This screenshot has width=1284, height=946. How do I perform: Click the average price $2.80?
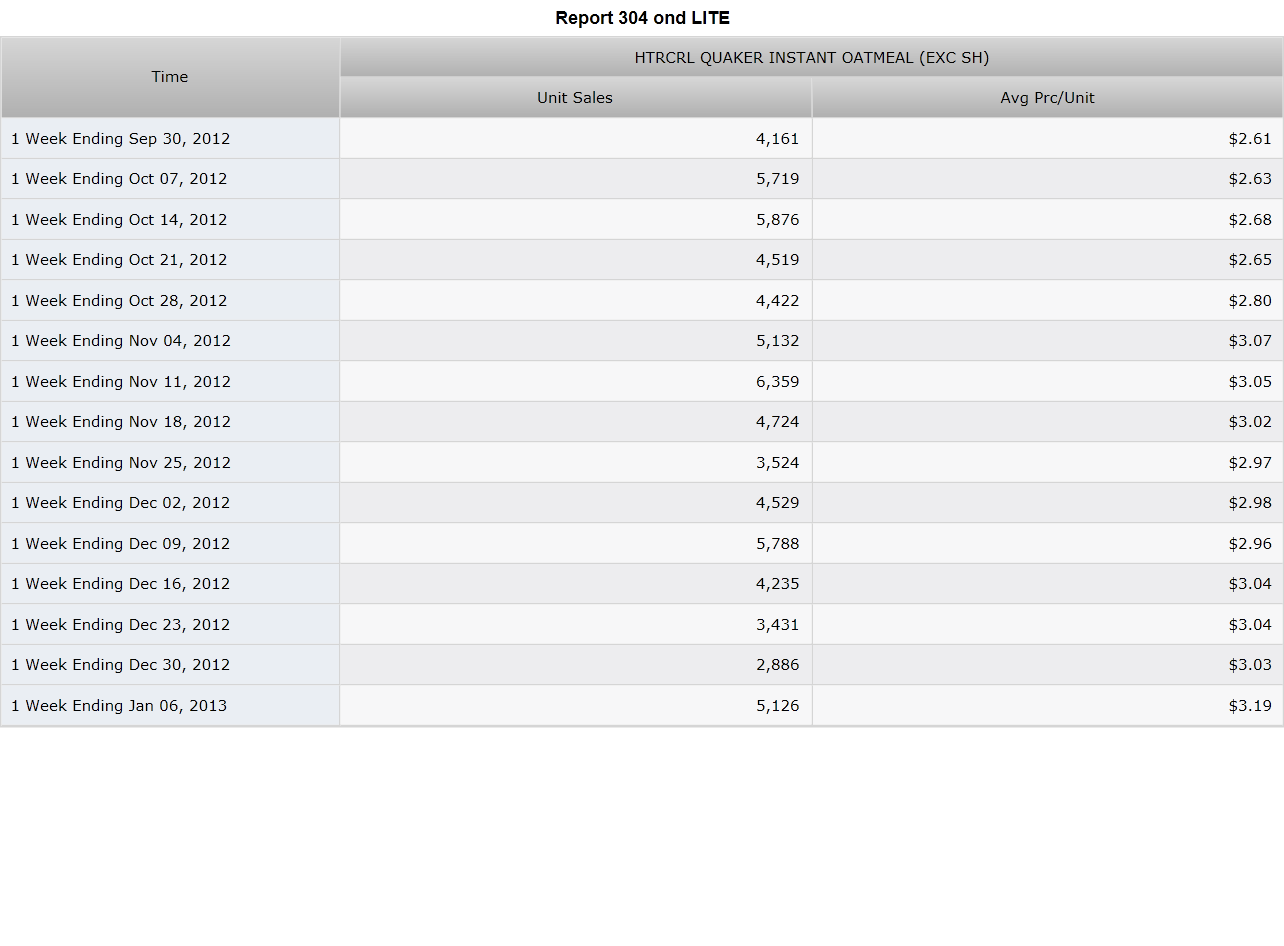pyautogui.click(x=1250, y=301)
